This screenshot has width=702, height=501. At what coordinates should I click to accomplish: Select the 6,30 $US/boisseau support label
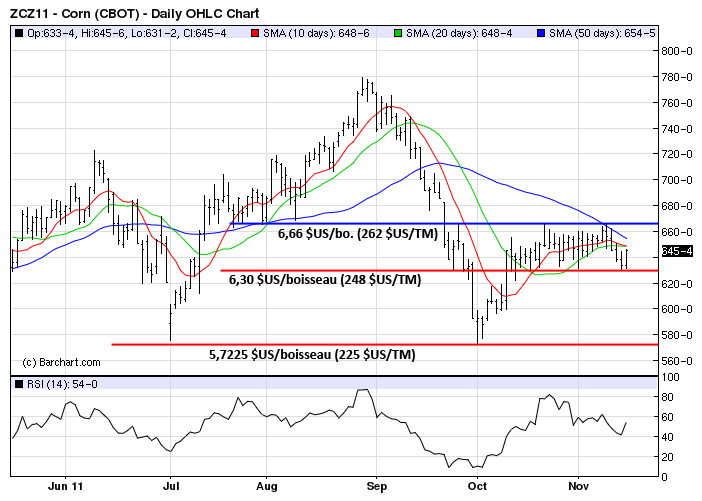click(325, 280)
